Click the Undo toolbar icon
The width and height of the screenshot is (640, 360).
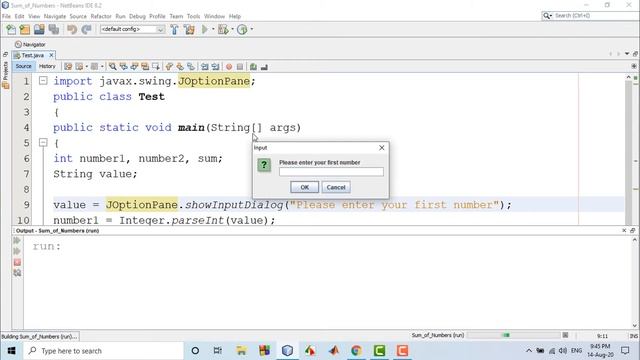click(72, 29)
